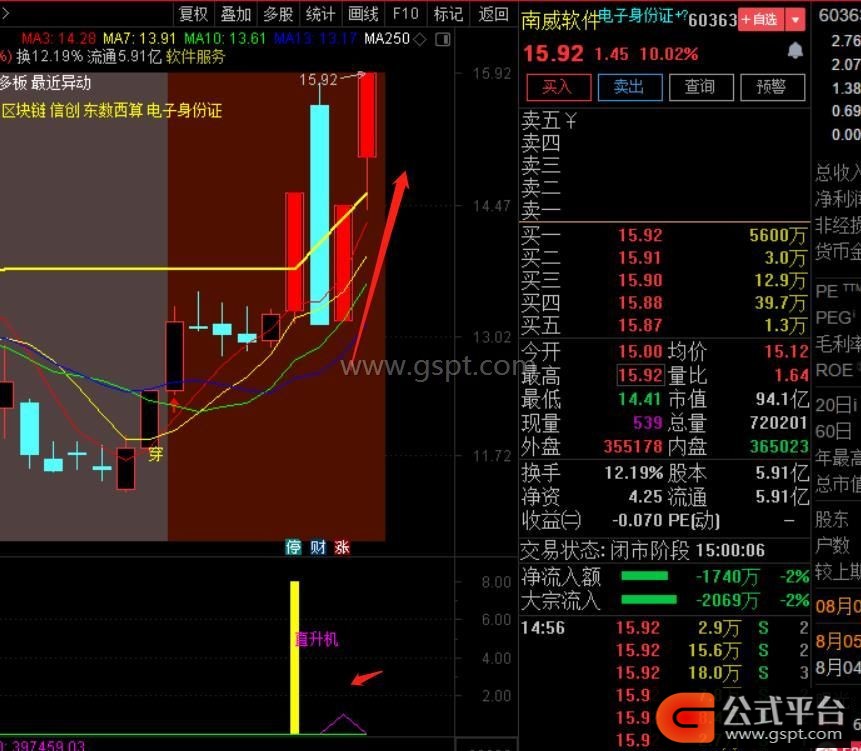Click the 均价 value 15.12

[x=786, y=351]
